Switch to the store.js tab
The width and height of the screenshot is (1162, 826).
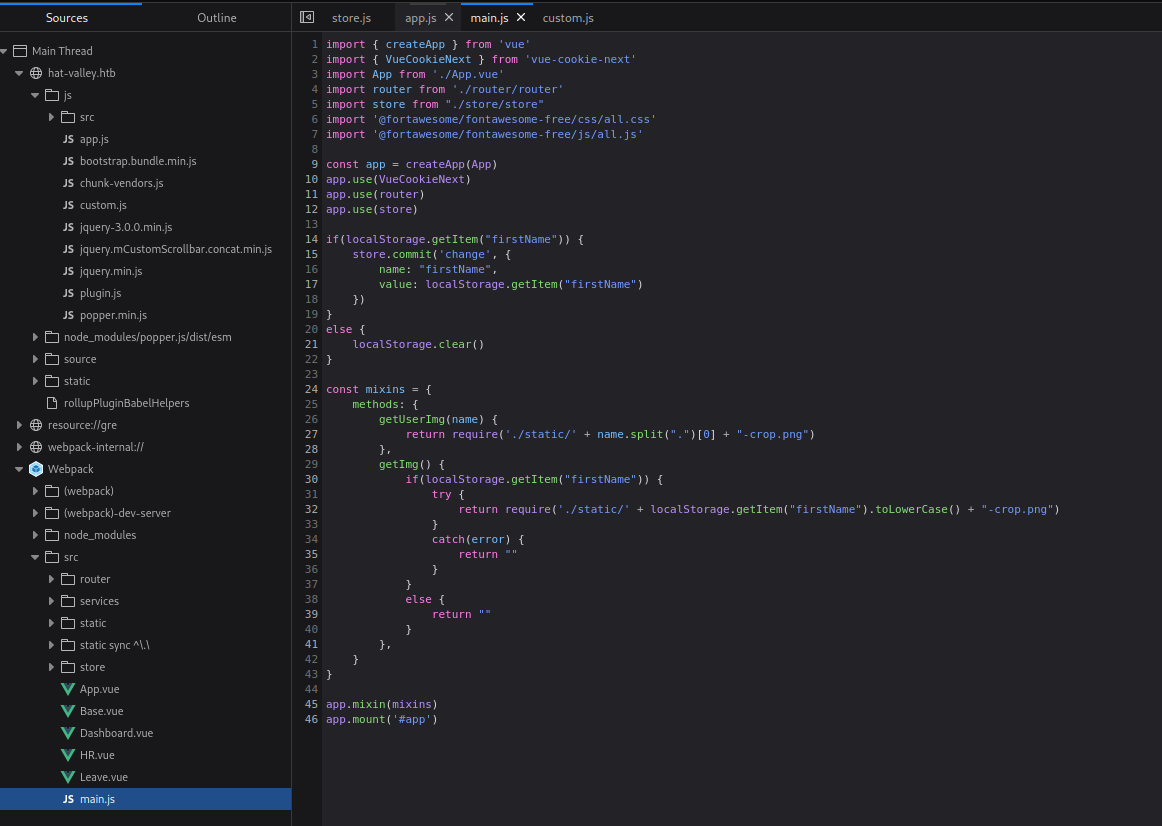(351, 18)
